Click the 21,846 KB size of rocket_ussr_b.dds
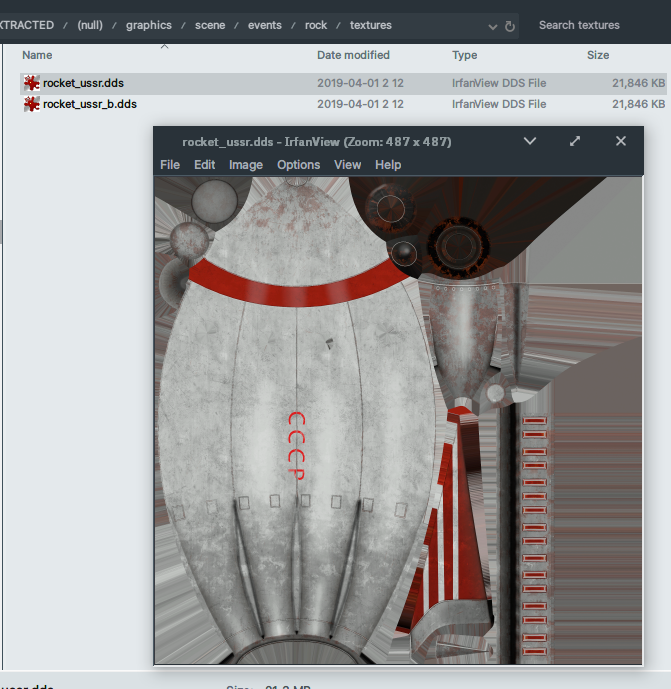The height and width of the screenshot is (689, 671). pyautogui.click(x=638, y=104)
